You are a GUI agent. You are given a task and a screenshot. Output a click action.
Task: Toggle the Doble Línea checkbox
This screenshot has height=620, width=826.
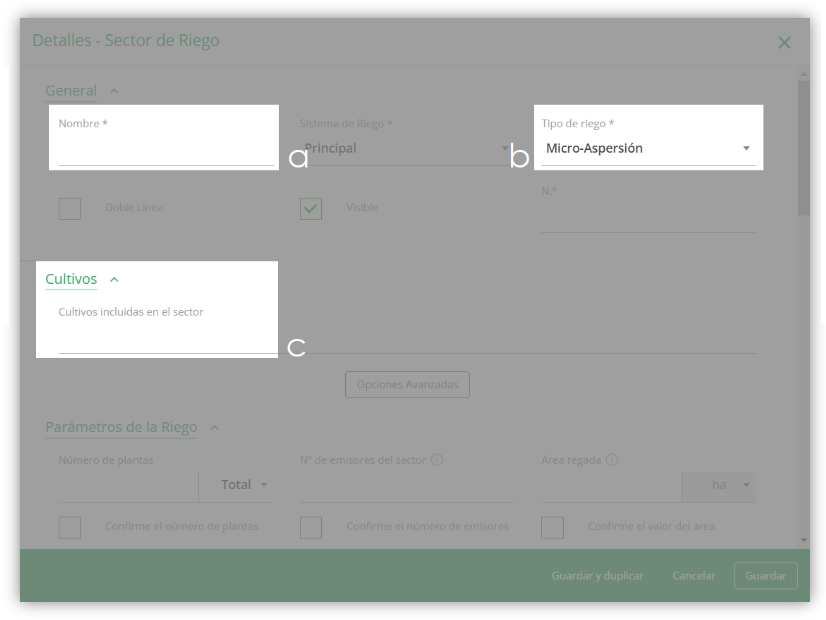(x=70, y=209)
